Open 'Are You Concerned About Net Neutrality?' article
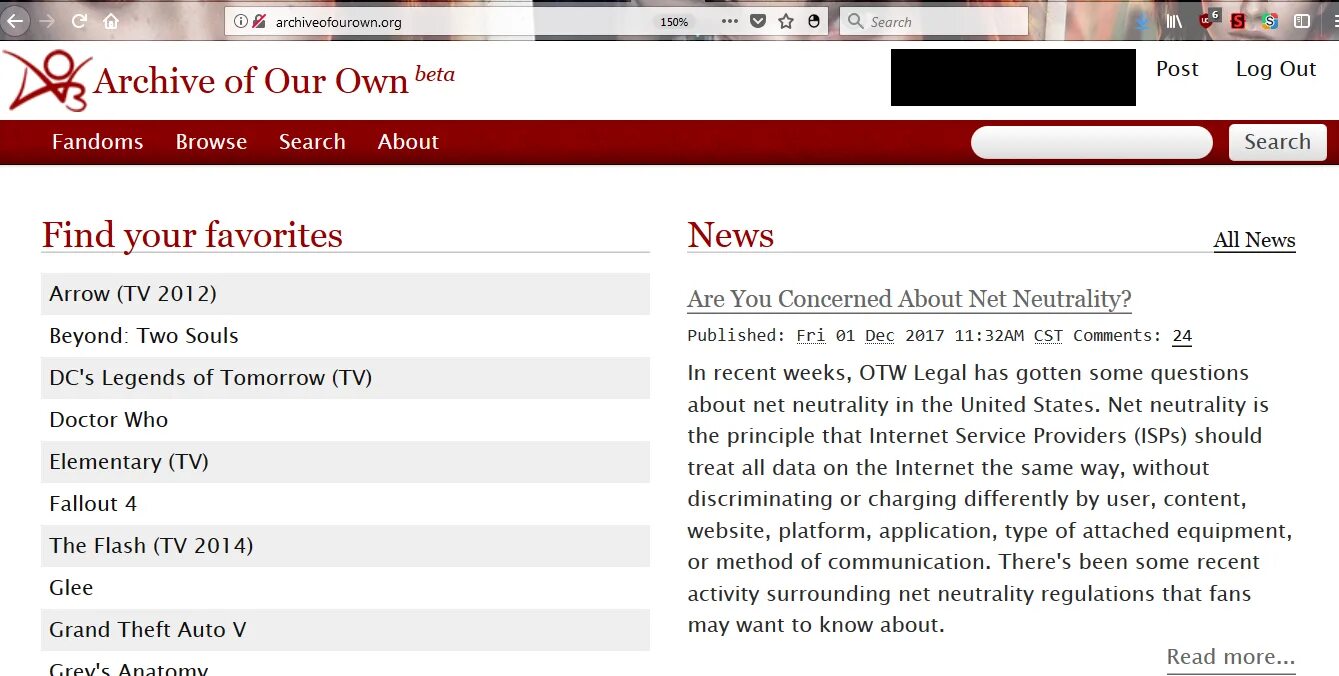1339x676 pixels. (909, 299)
